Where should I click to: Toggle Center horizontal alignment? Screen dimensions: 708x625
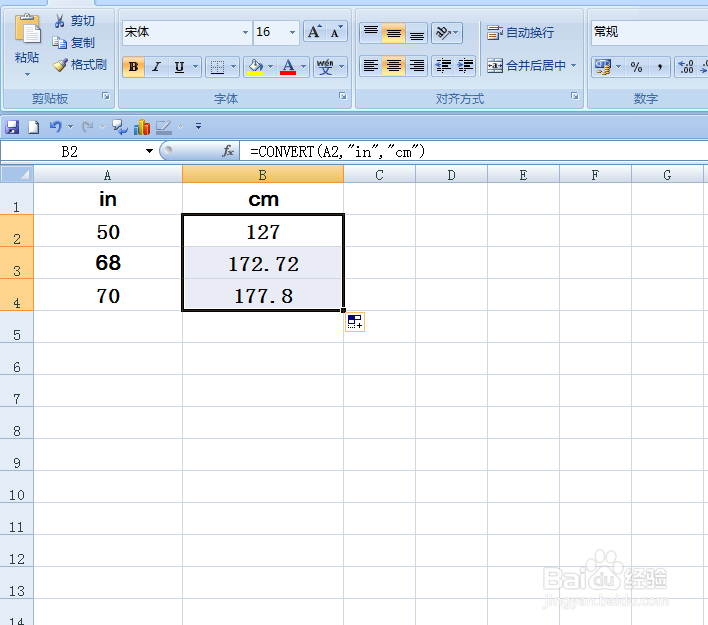(393, 66)
